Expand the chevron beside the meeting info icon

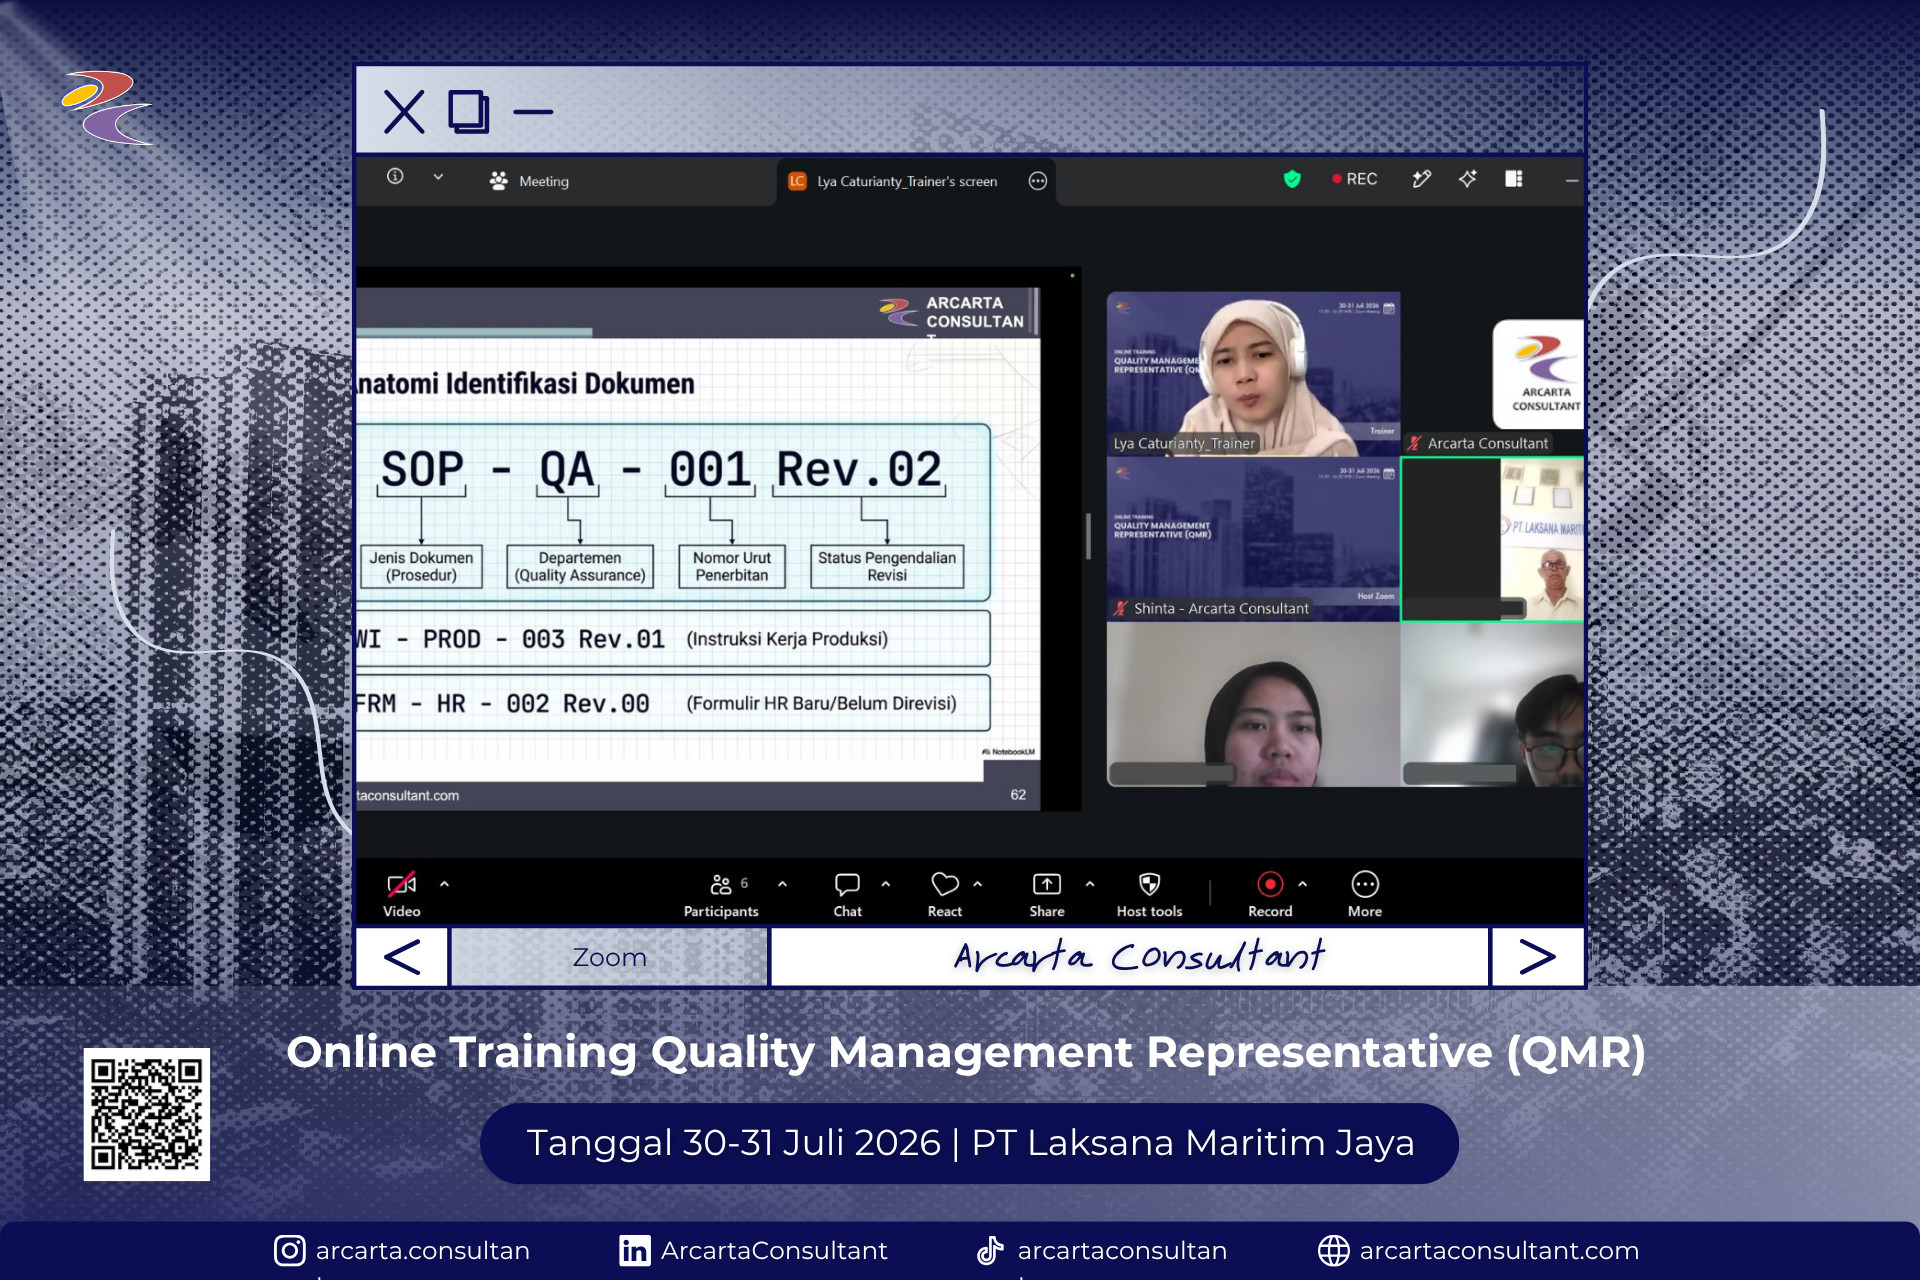438,177
